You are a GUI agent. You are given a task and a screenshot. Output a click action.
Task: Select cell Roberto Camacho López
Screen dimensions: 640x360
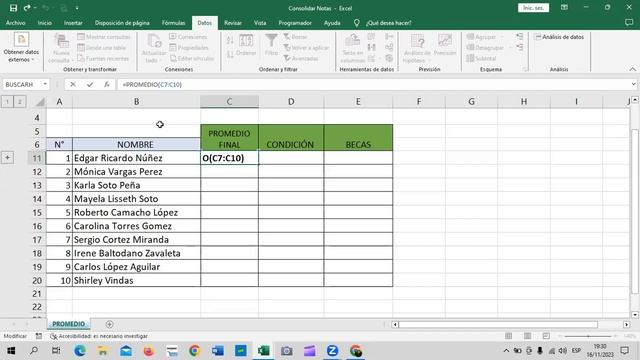(136, 212)
